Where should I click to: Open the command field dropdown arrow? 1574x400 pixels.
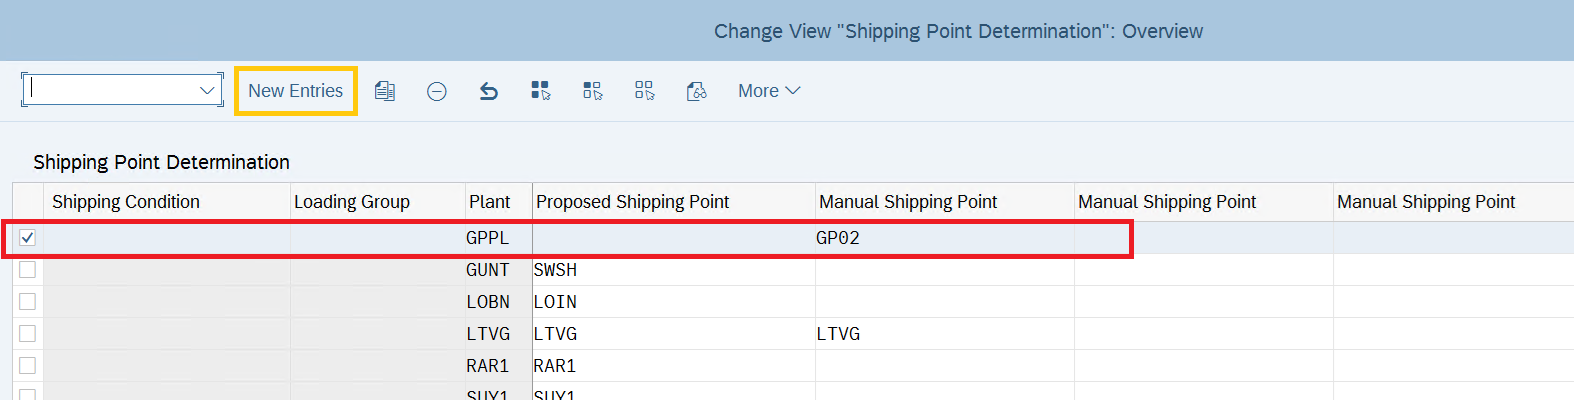pyautogui.click(x=207, y=90)
